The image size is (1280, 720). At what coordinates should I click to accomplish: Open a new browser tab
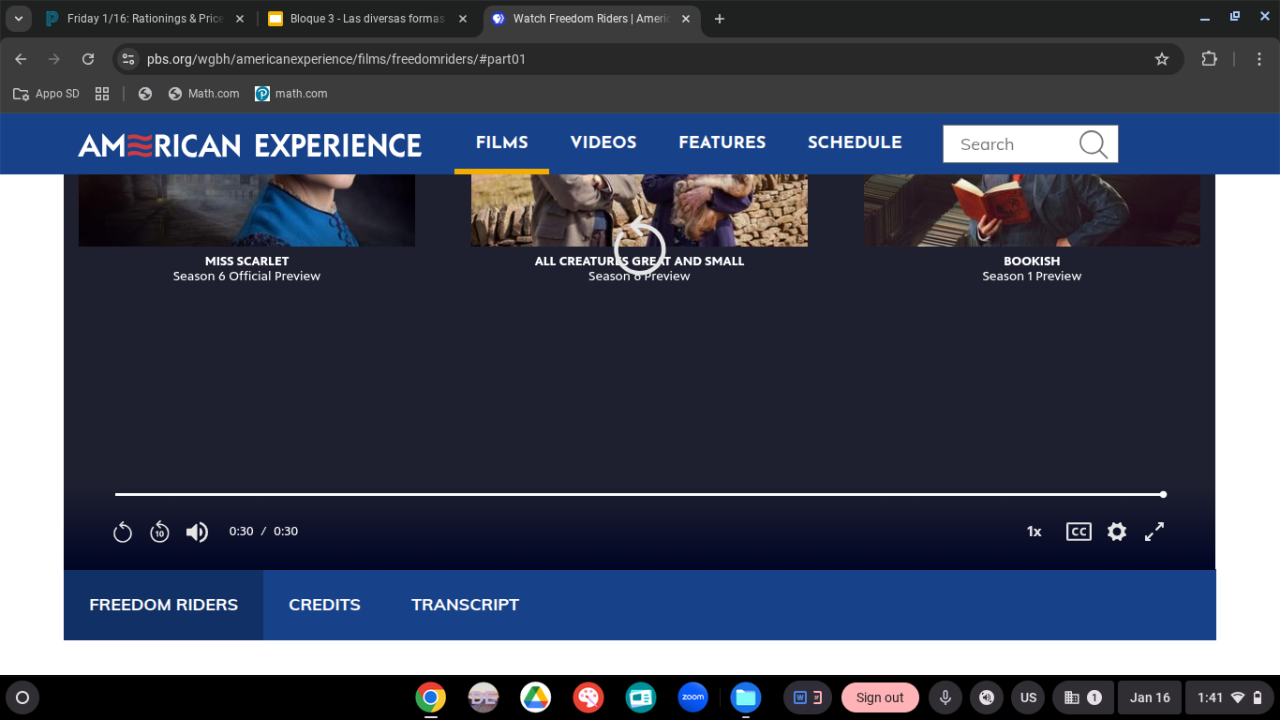pyautogui.click(x=719, y=19)
